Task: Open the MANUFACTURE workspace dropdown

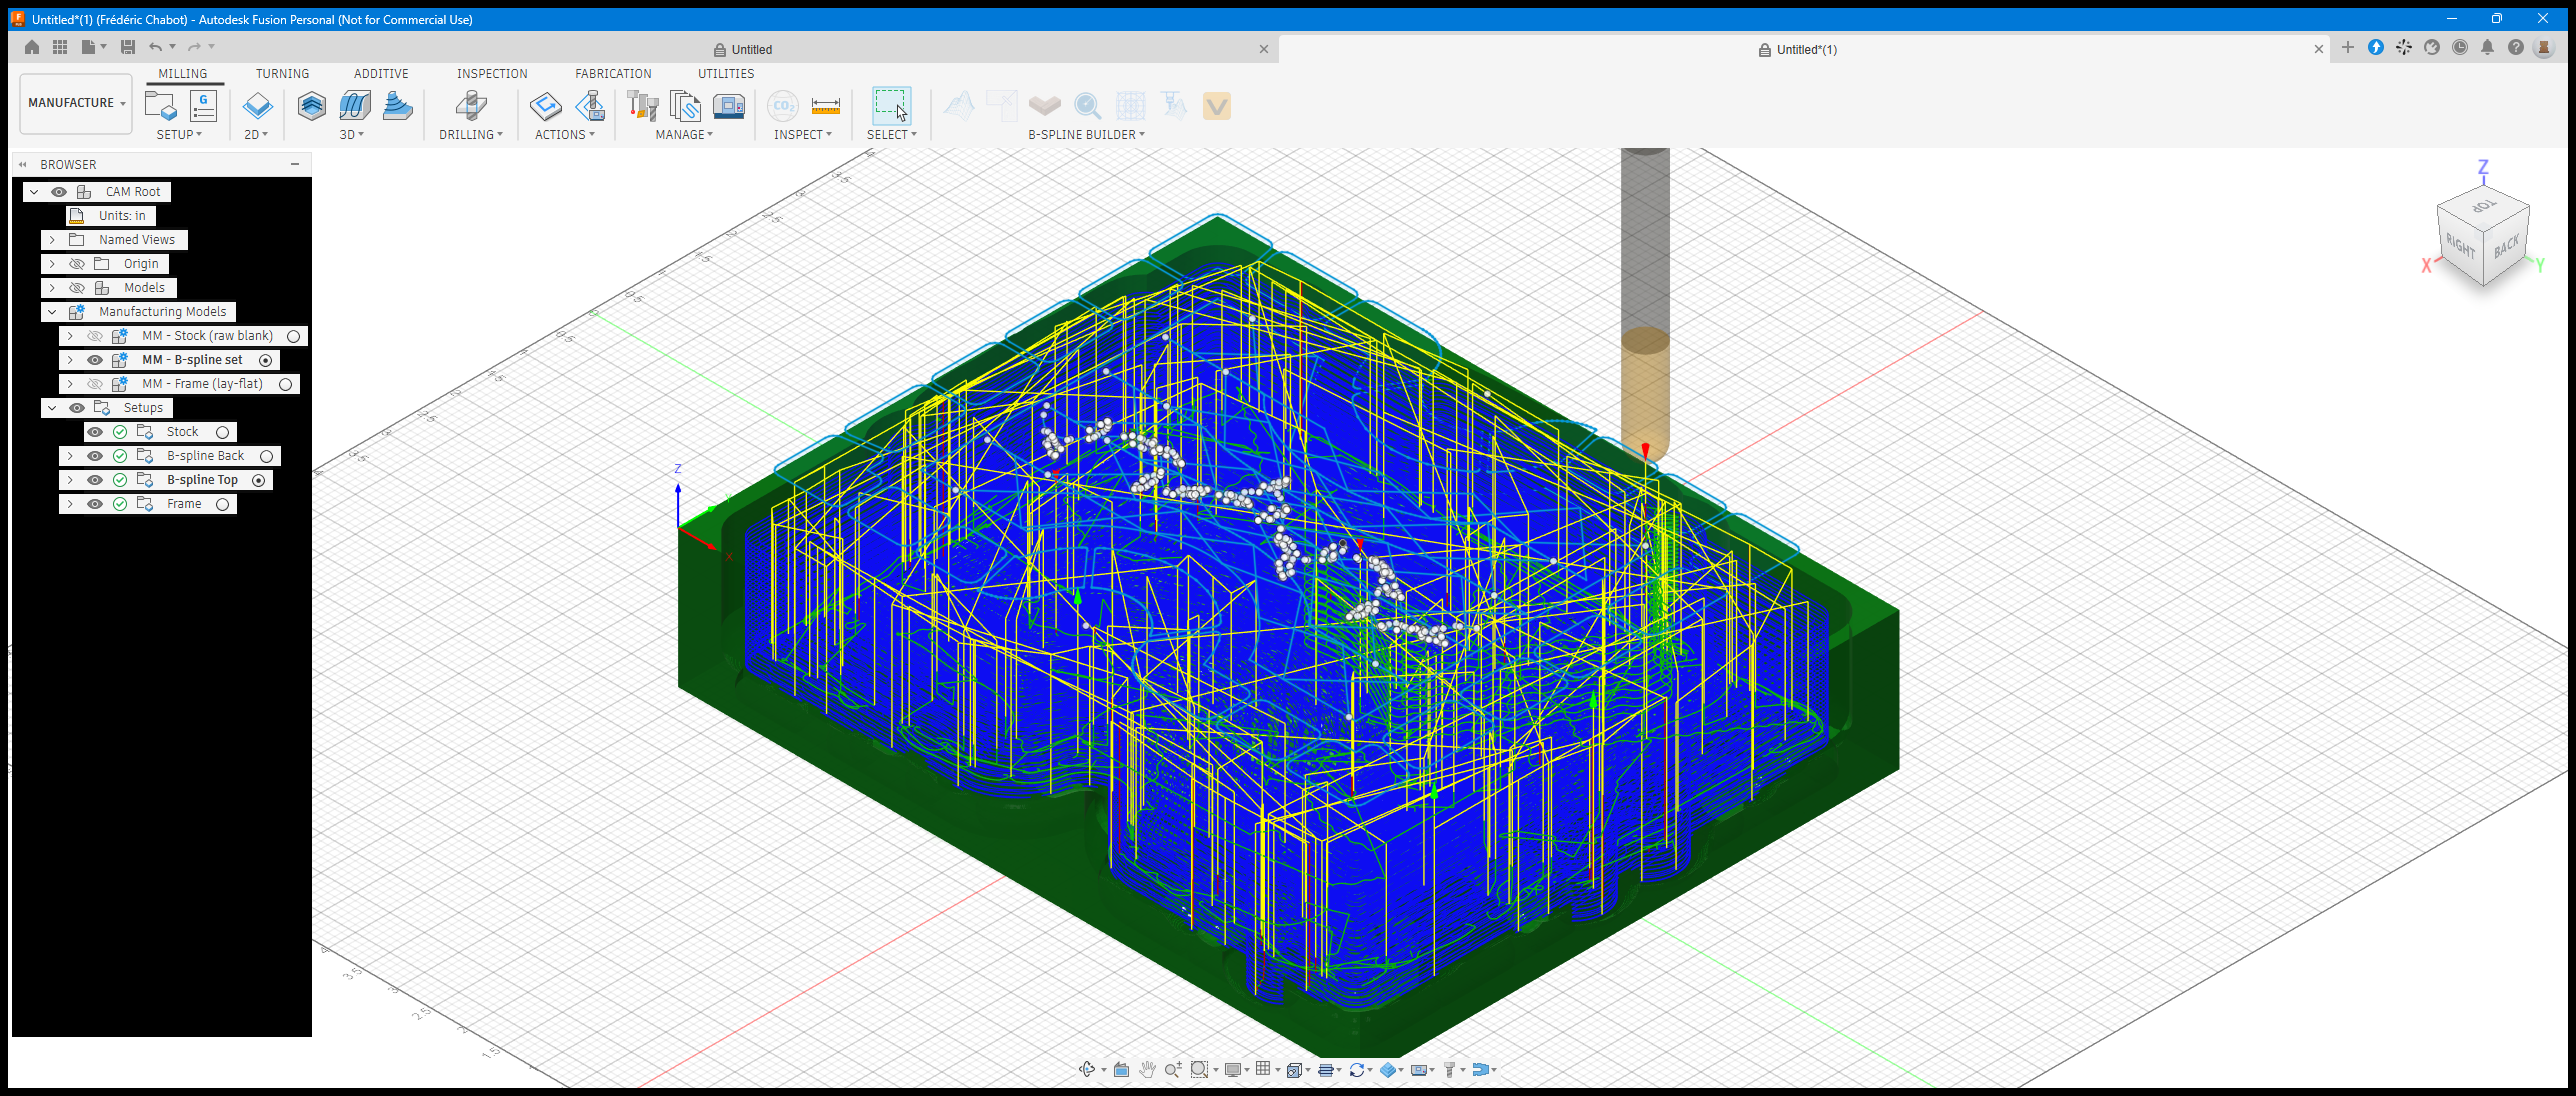Action: click(76, 103)
